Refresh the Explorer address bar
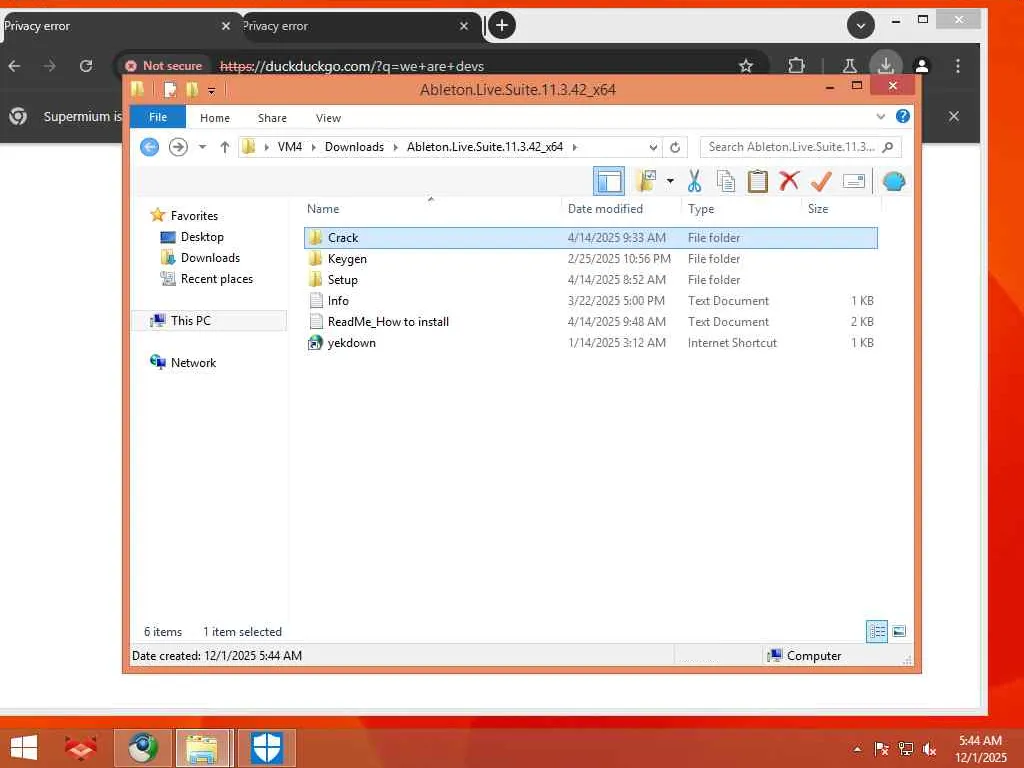Screen dimensions: 1024x768 tap(675, 148)
